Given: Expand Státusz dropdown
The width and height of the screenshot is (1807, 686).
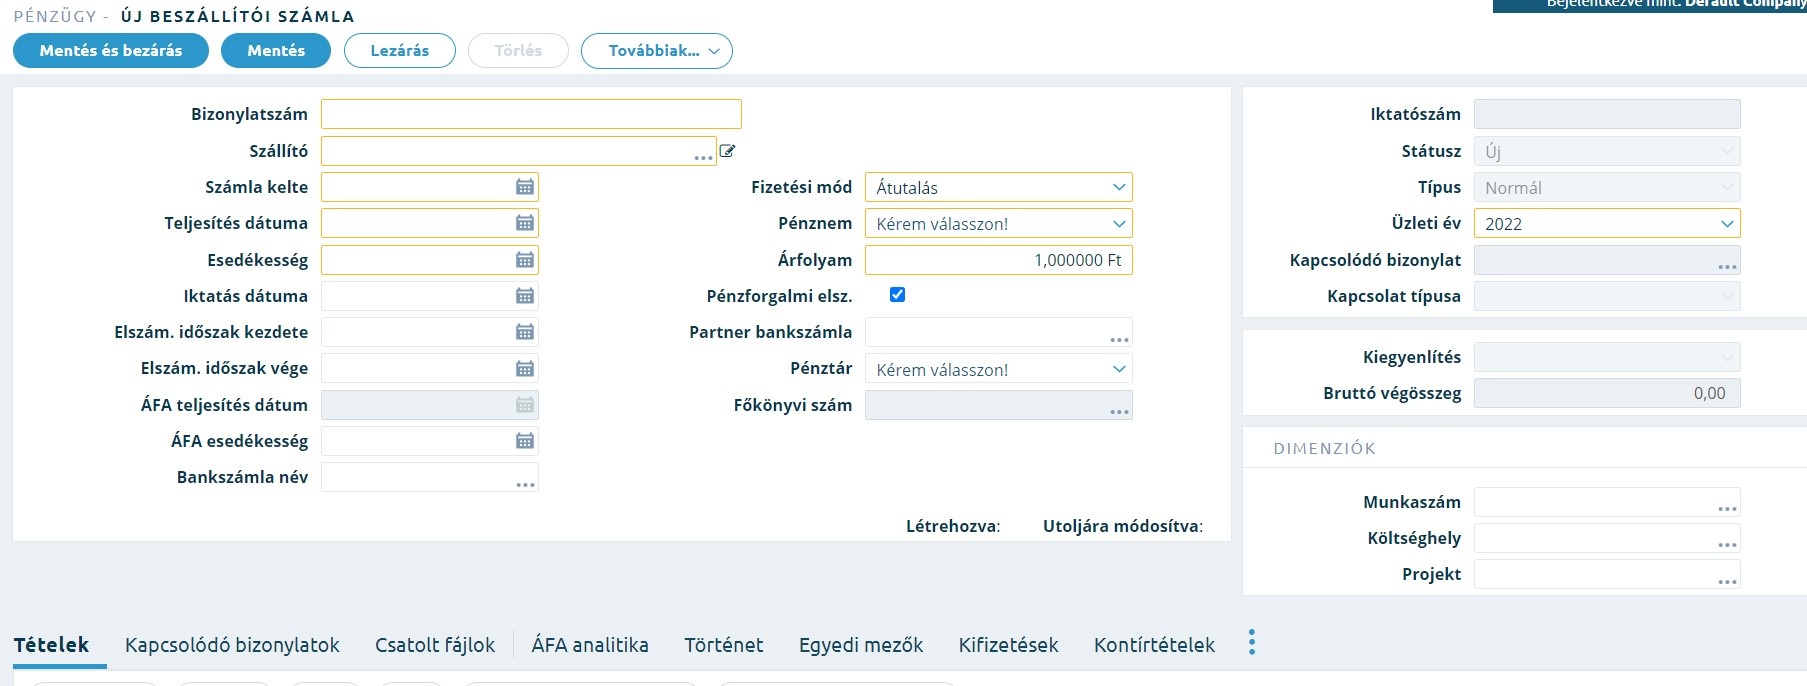Looking at the screenshot, I should coord(1727,151).
